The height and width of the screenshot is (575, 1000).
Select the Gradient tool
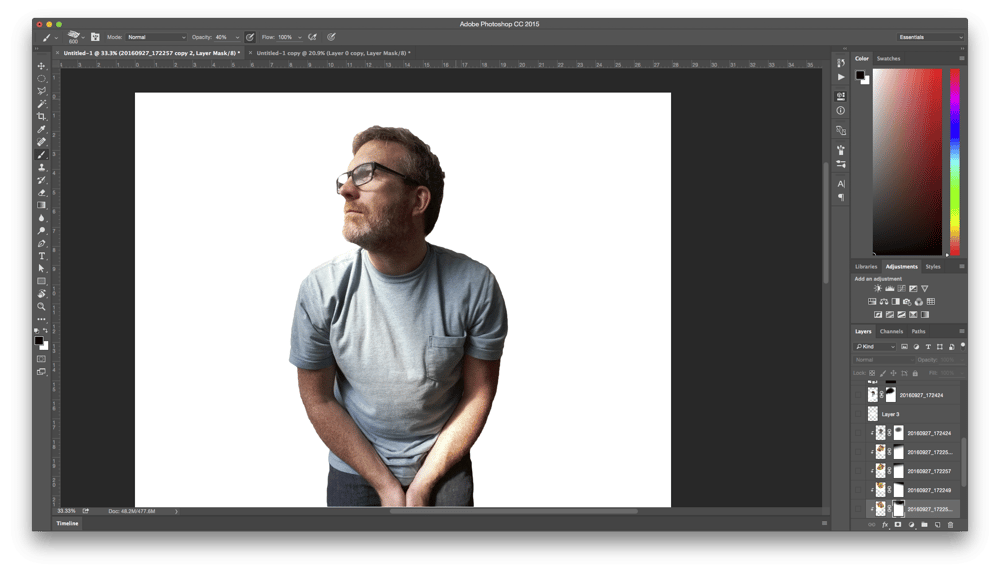tap(41, 205)
